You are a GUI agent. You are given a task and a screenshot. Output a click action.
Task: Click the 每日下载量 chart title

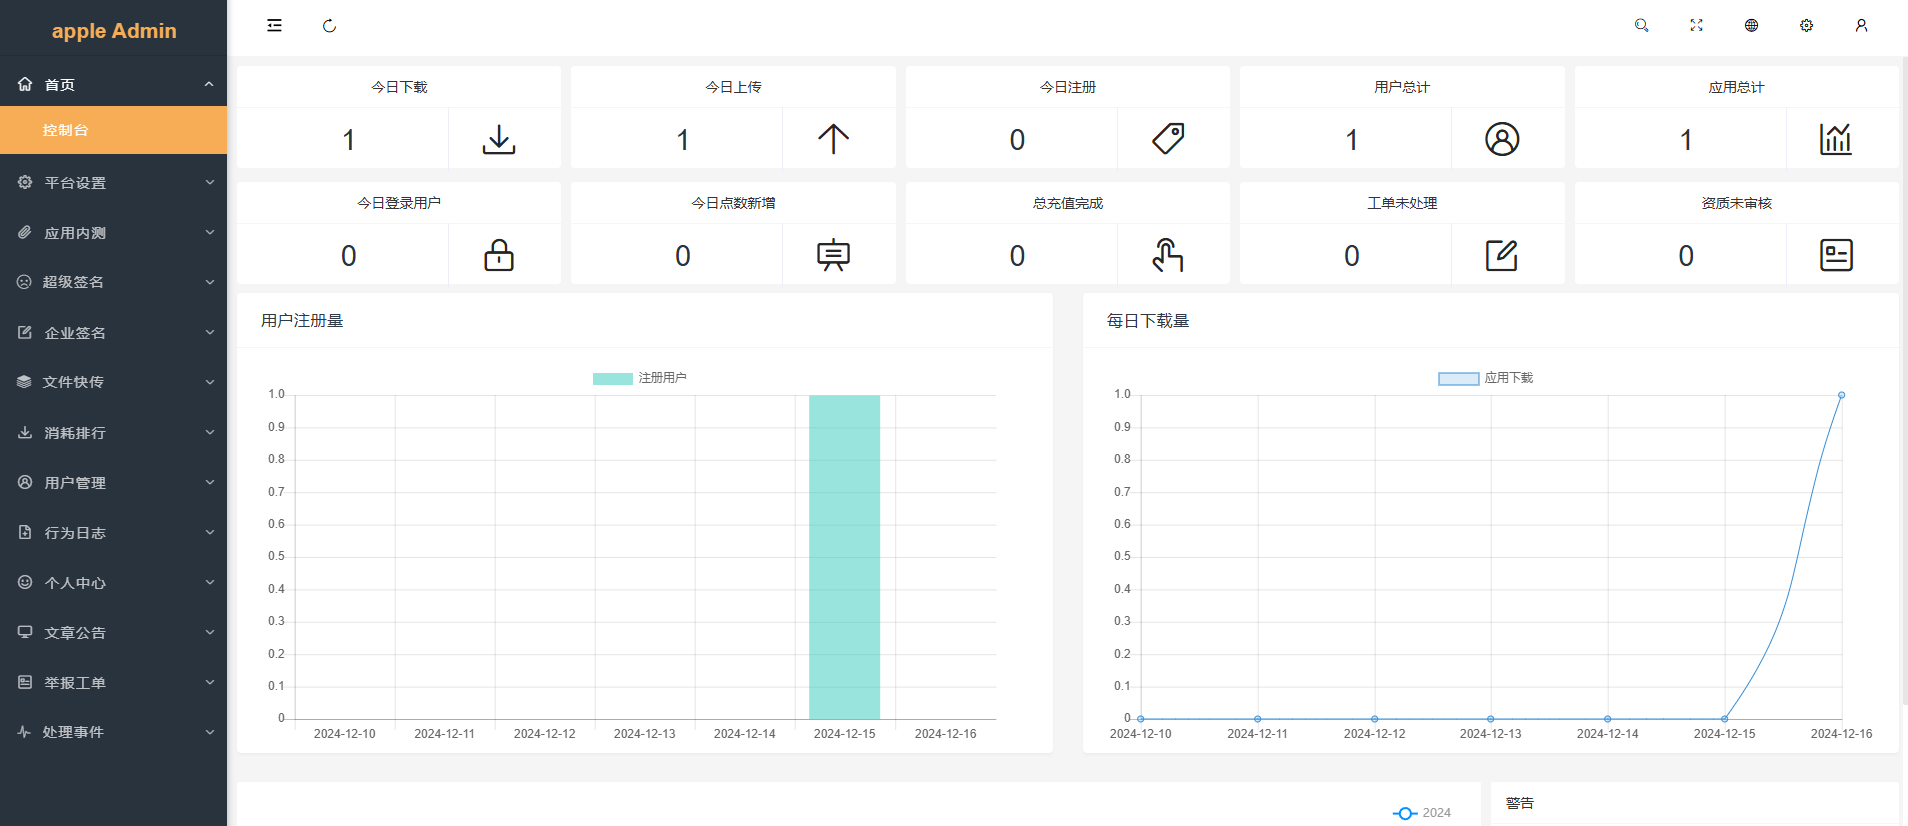(1148, 320)
